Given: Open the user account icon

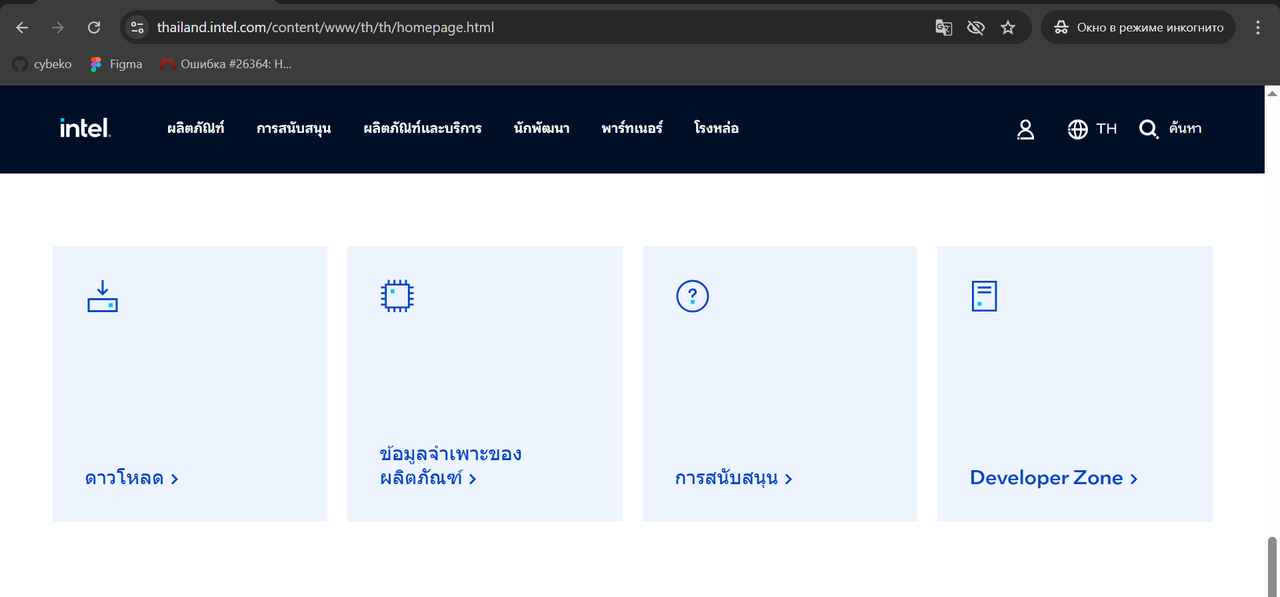Looking at the screenshot, I should [1025, 129].
